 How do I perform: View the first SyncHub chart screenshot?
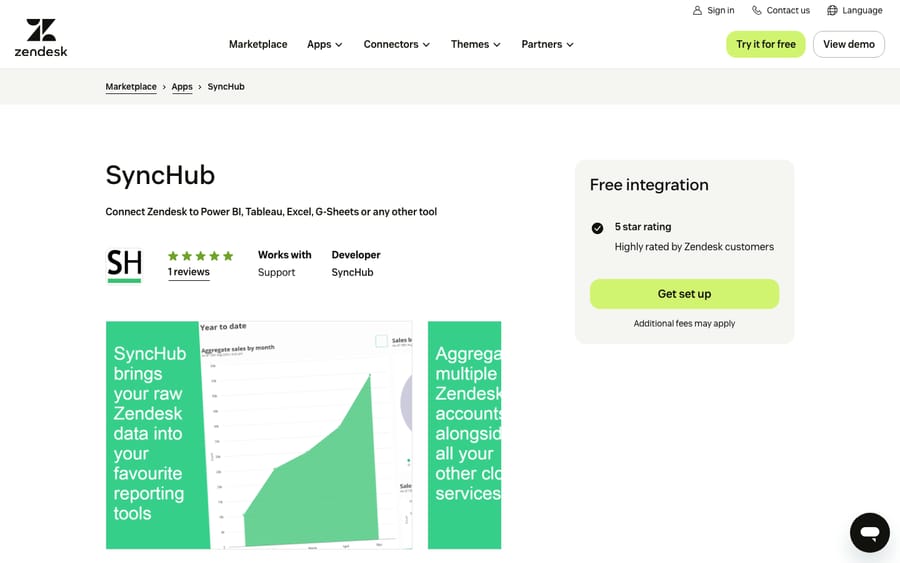(259, 435)
